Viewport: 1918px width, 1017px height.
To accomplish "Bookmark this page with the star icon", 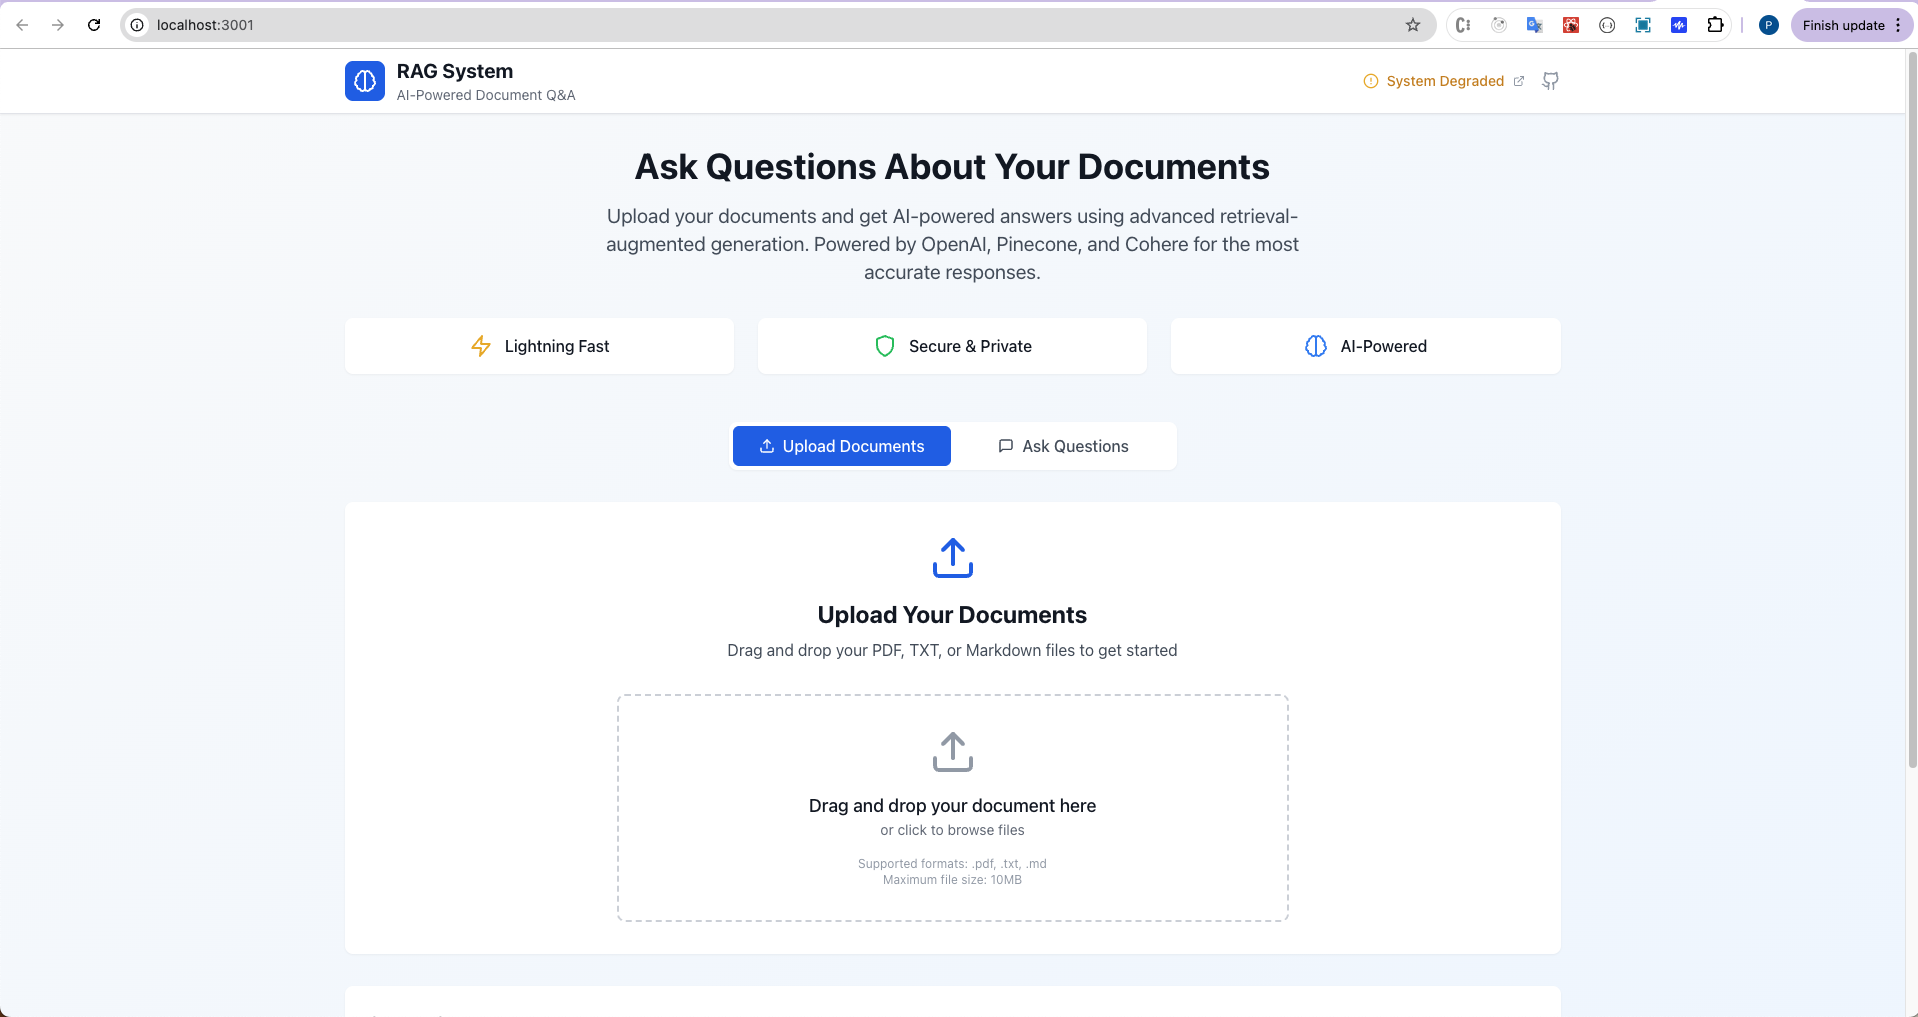I will [x=1413, y=25].
